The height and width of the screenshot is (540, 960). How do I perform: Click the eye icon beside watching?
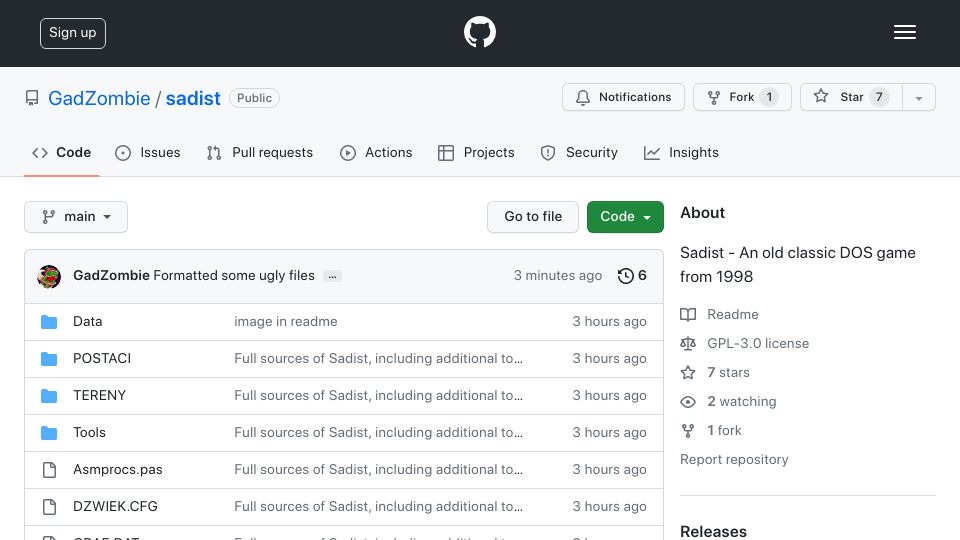pyautogui.click(x=688, y=402)
